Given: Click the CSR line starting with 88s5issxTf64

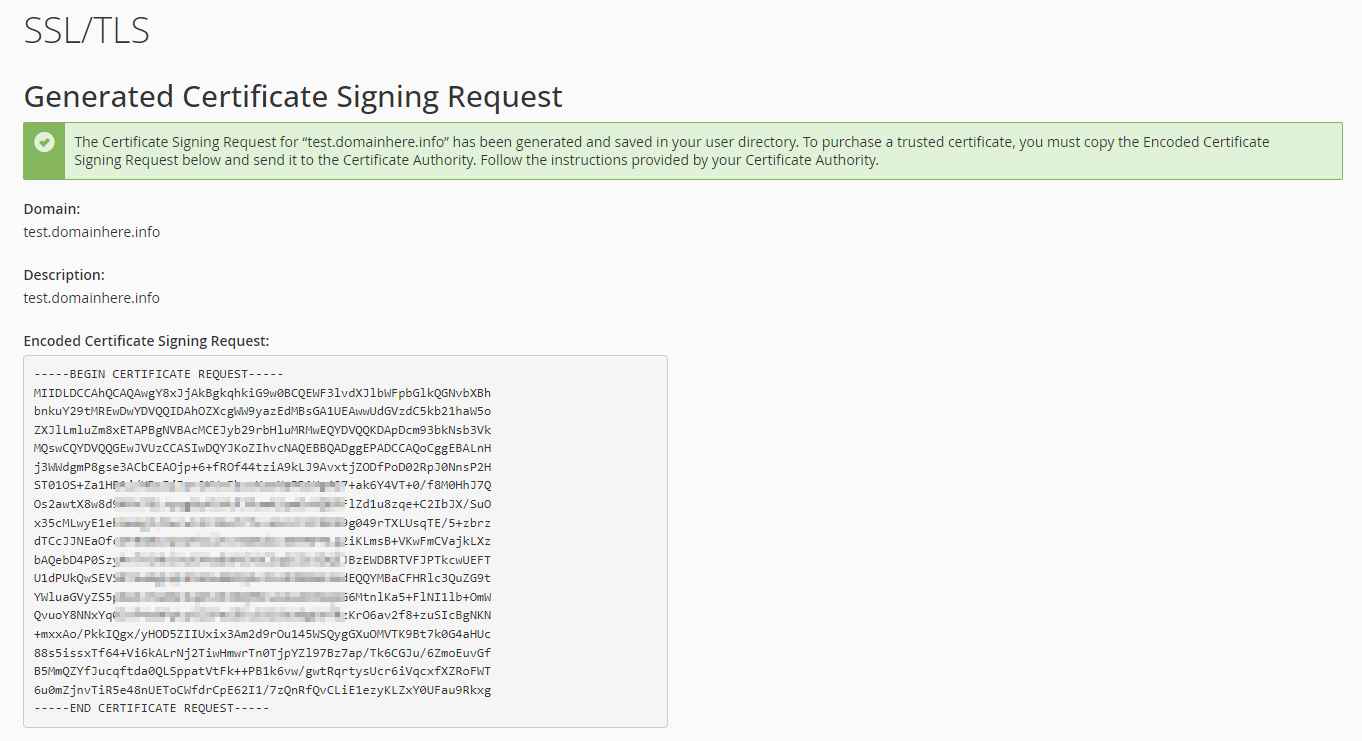Looking at the screenshot, I should (262, 652).
